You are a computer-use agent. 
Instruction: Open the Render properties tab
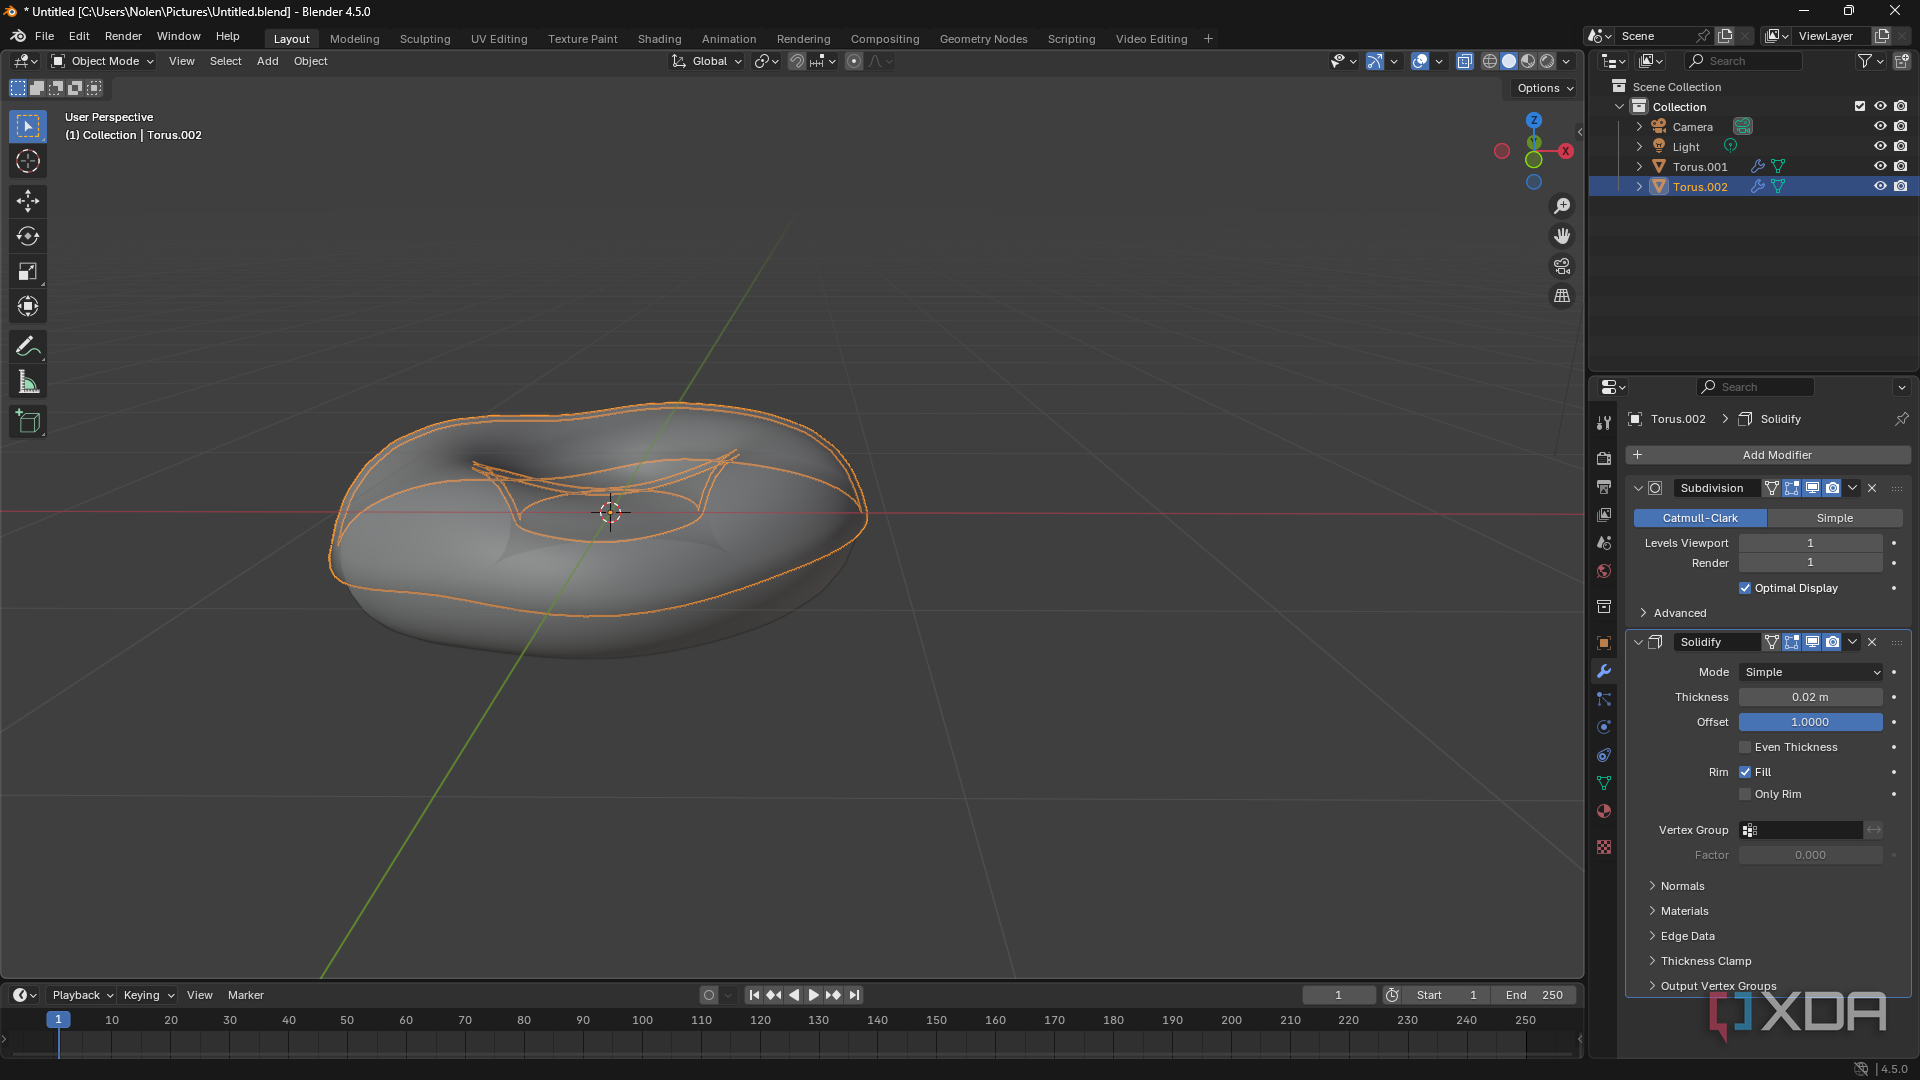pyautogui.click(x=1604, y=458)
